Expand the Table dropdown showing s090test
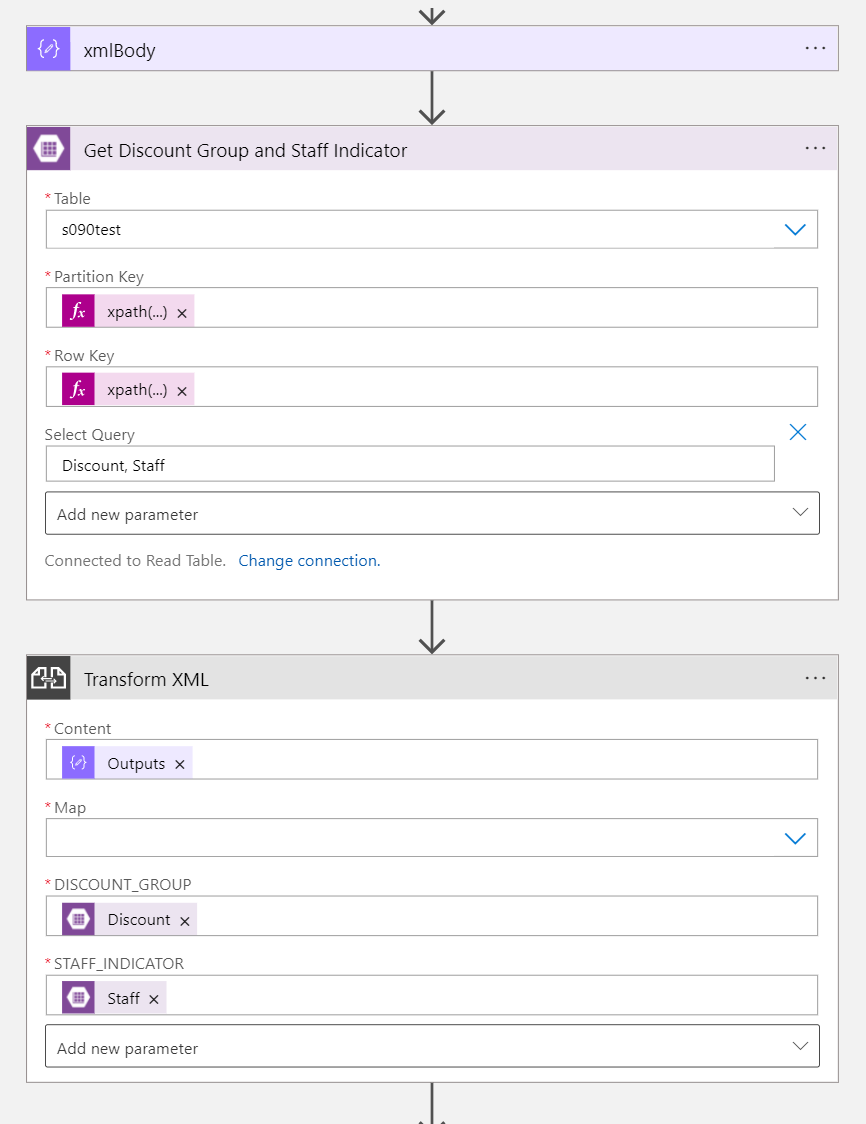Viewport: 866px width, 1124px height. pos(795,230)
